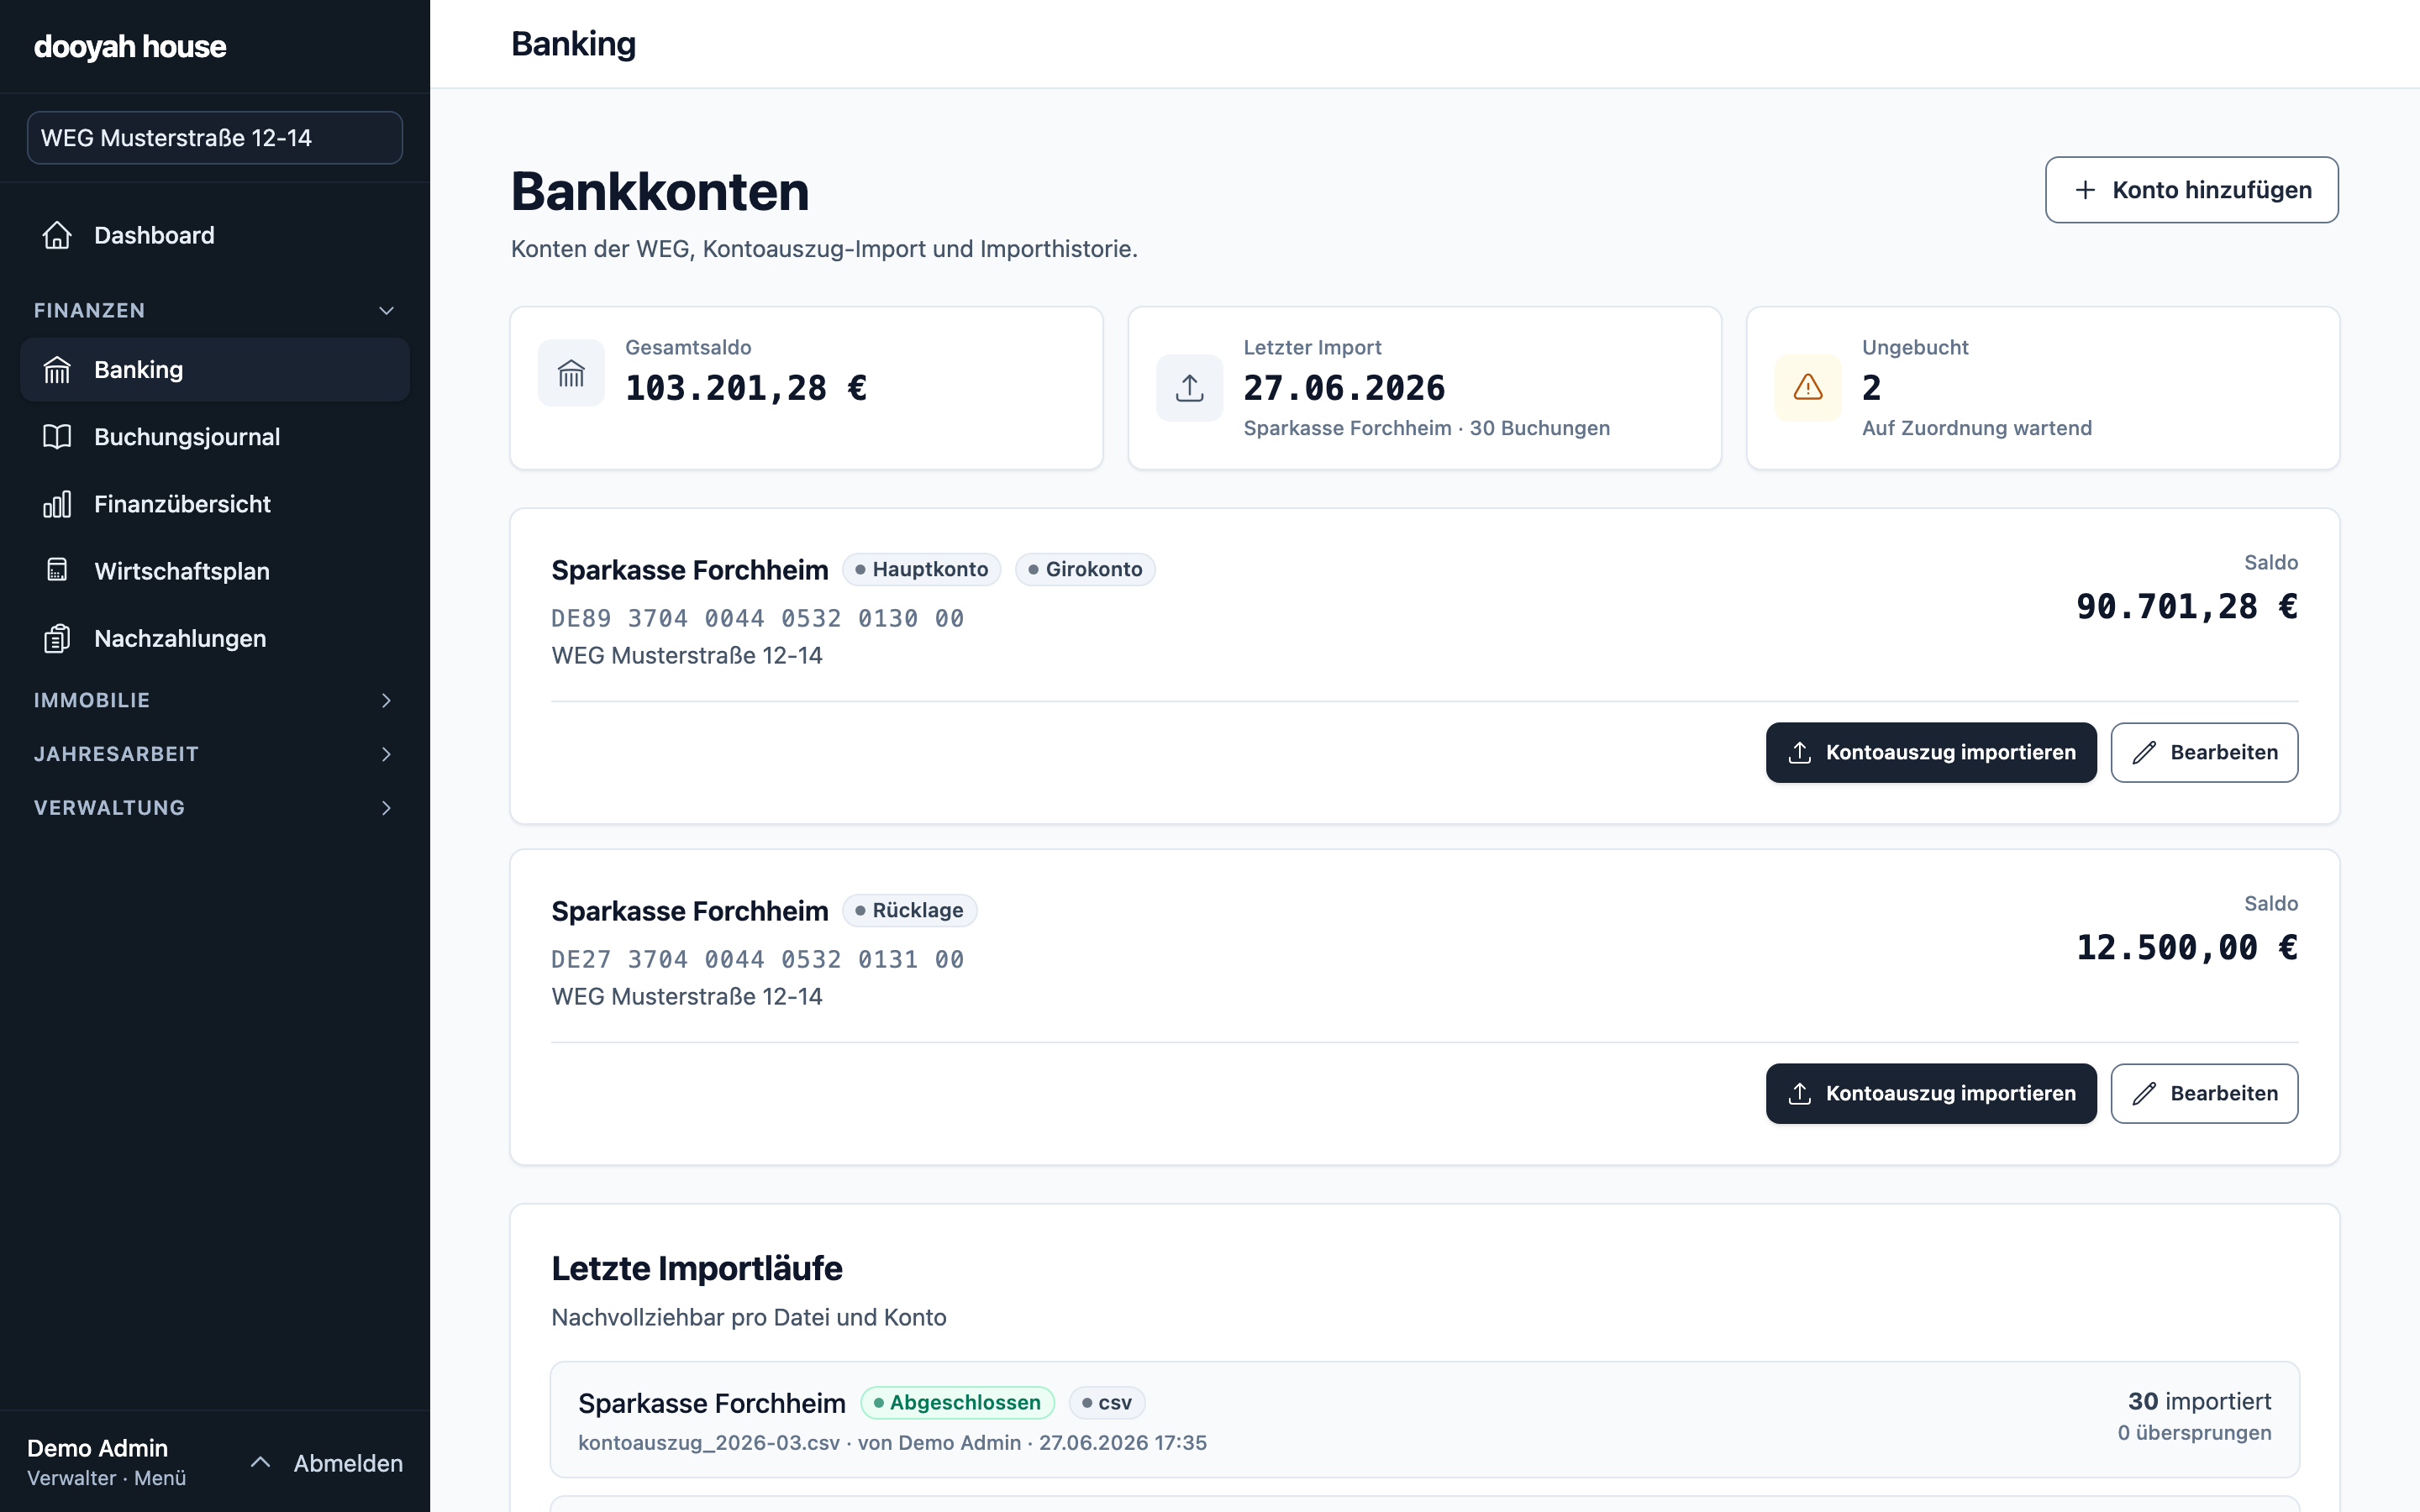The image size is (2420, 1512).
Task: Open the Dashboard menu item
Action: [215, 235]
